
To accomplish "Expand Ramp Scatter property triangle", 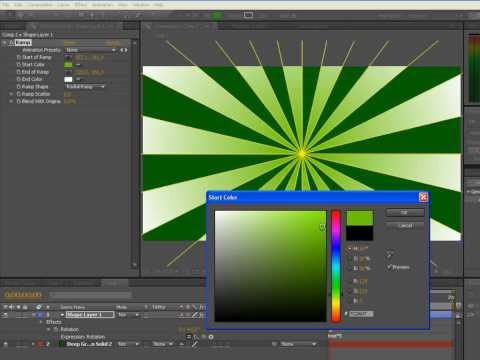I will coord(12,94).
